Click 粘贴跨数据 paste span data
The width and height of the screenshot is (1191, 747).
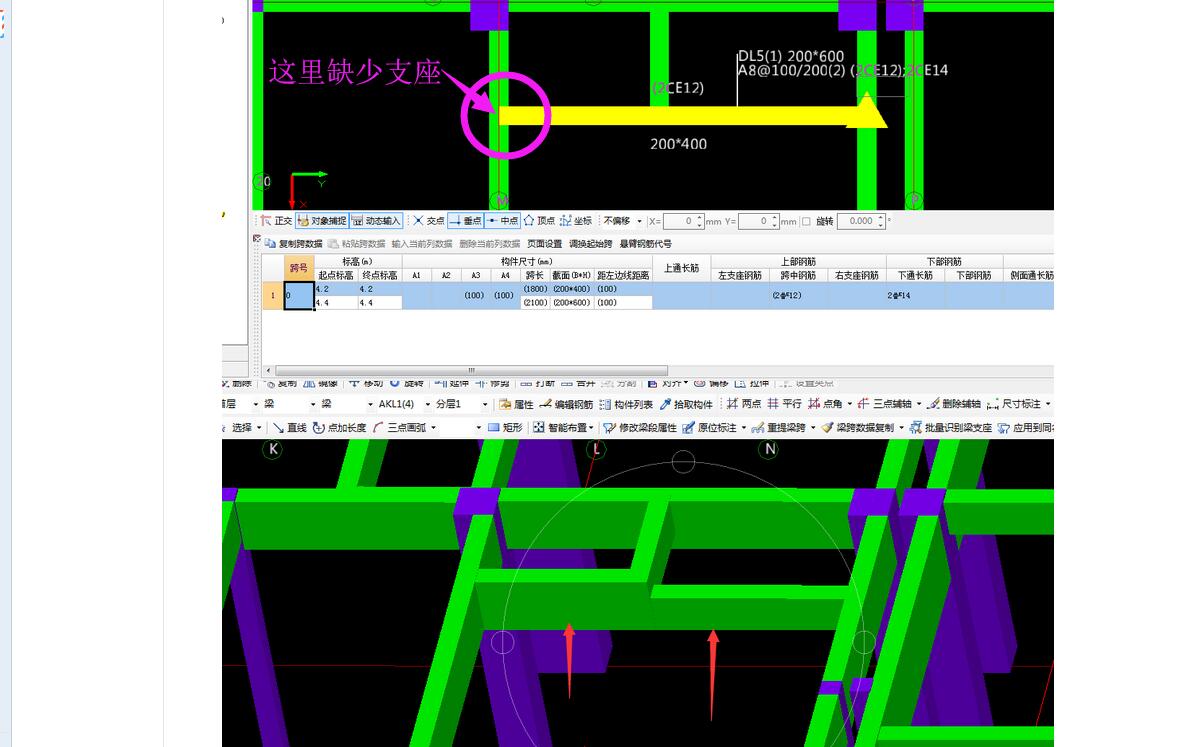(x=356, y=244)
